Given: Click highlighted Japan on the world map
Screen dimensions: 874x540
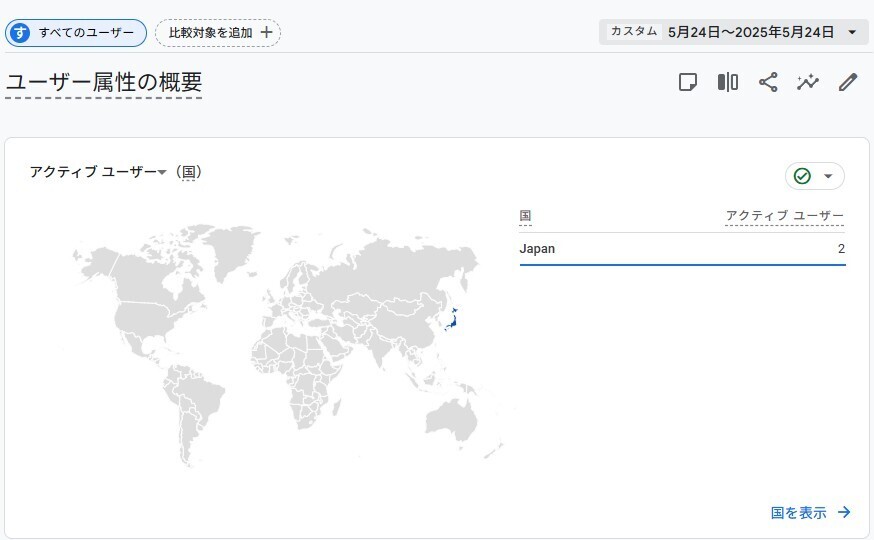Looking at the screenshot, I should (x=452, y=320).
